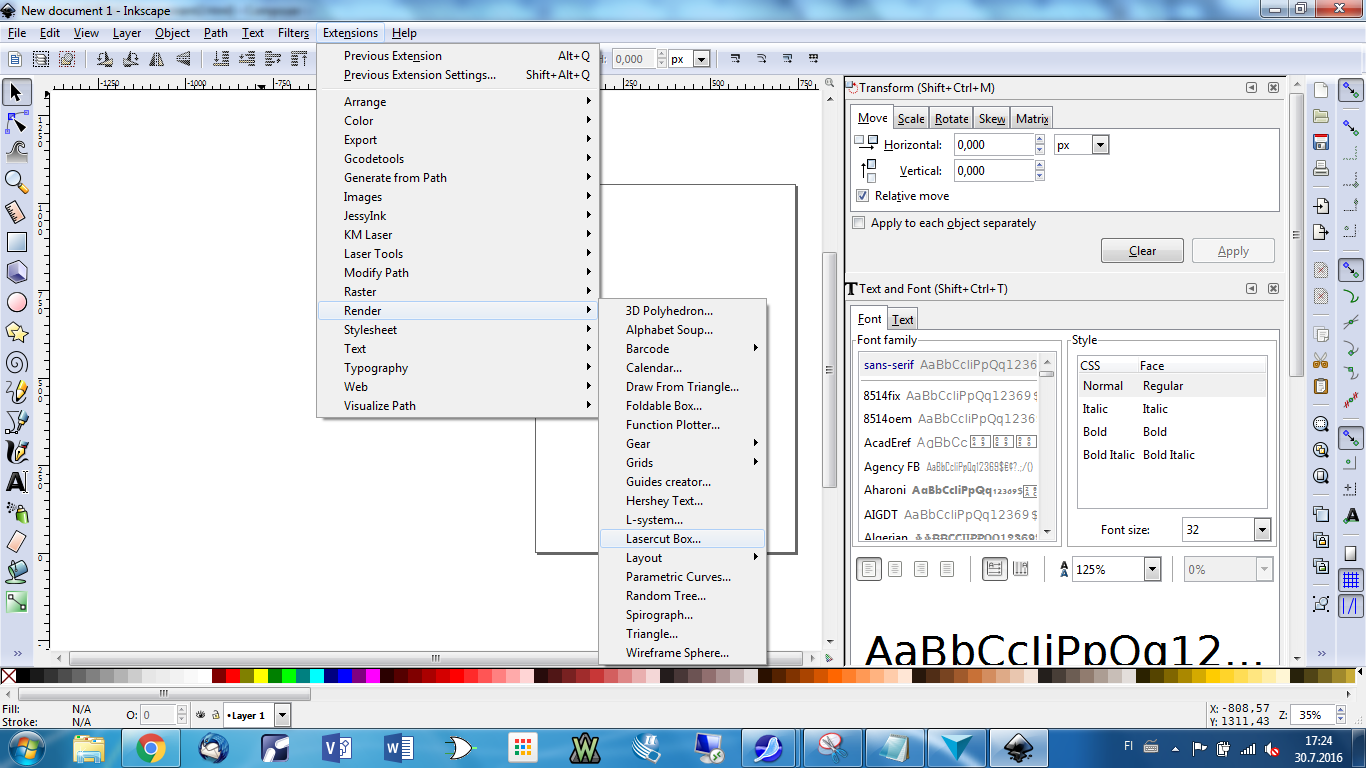Pick the Paint Bucket fill tool
The width and height of the screenshot is (1366, 768).
tap(16, 572)
